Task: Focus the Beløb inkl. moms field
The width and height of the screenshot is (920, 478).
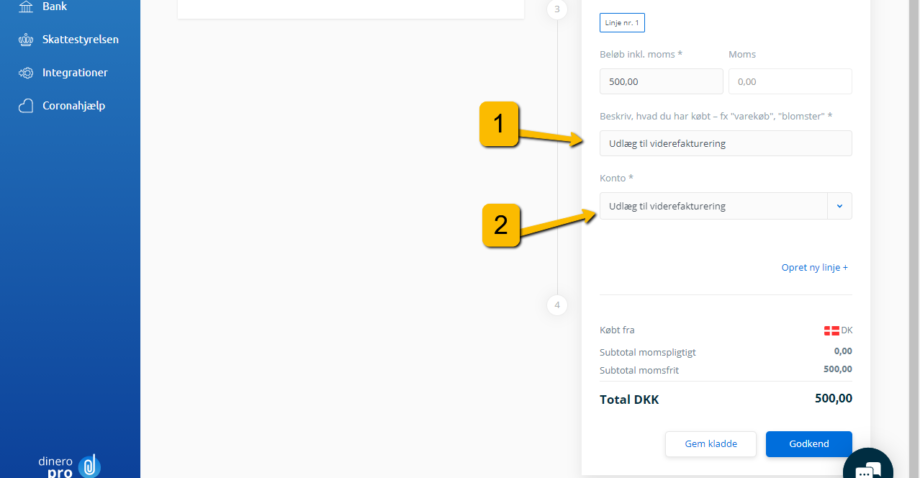Action: click(661, 82)
